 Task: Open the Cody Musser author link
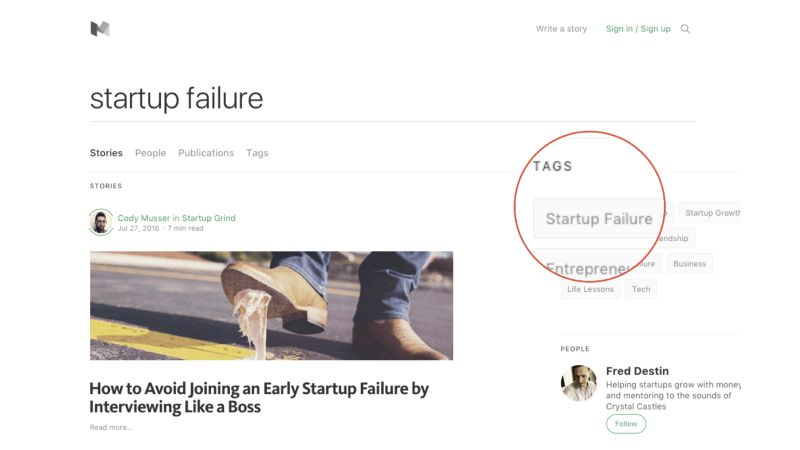[142, 218]
